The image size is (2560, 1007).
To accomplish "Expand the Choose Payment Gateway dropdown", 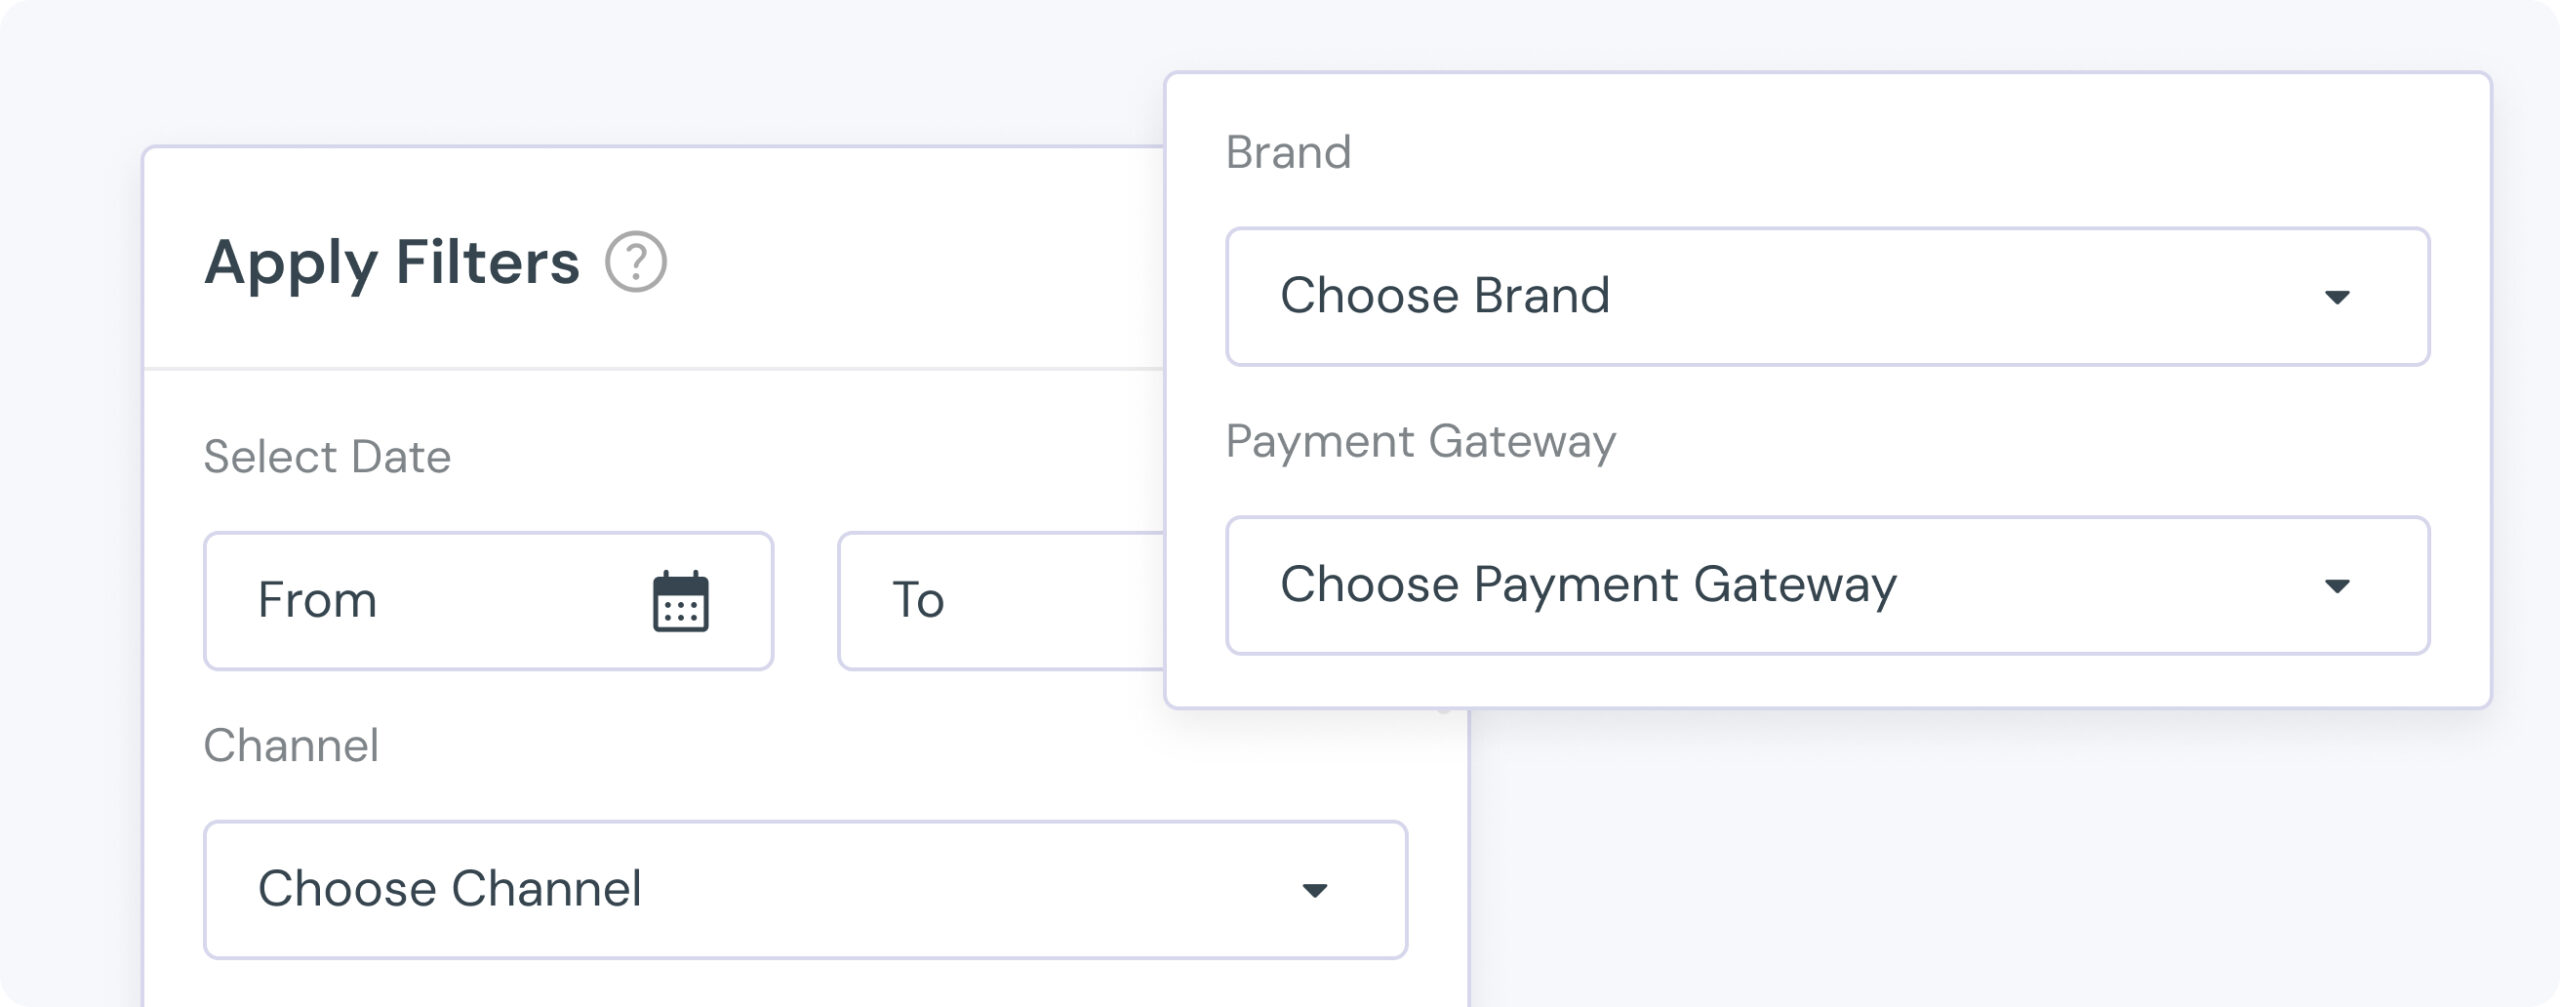I will click(1828, 586).
